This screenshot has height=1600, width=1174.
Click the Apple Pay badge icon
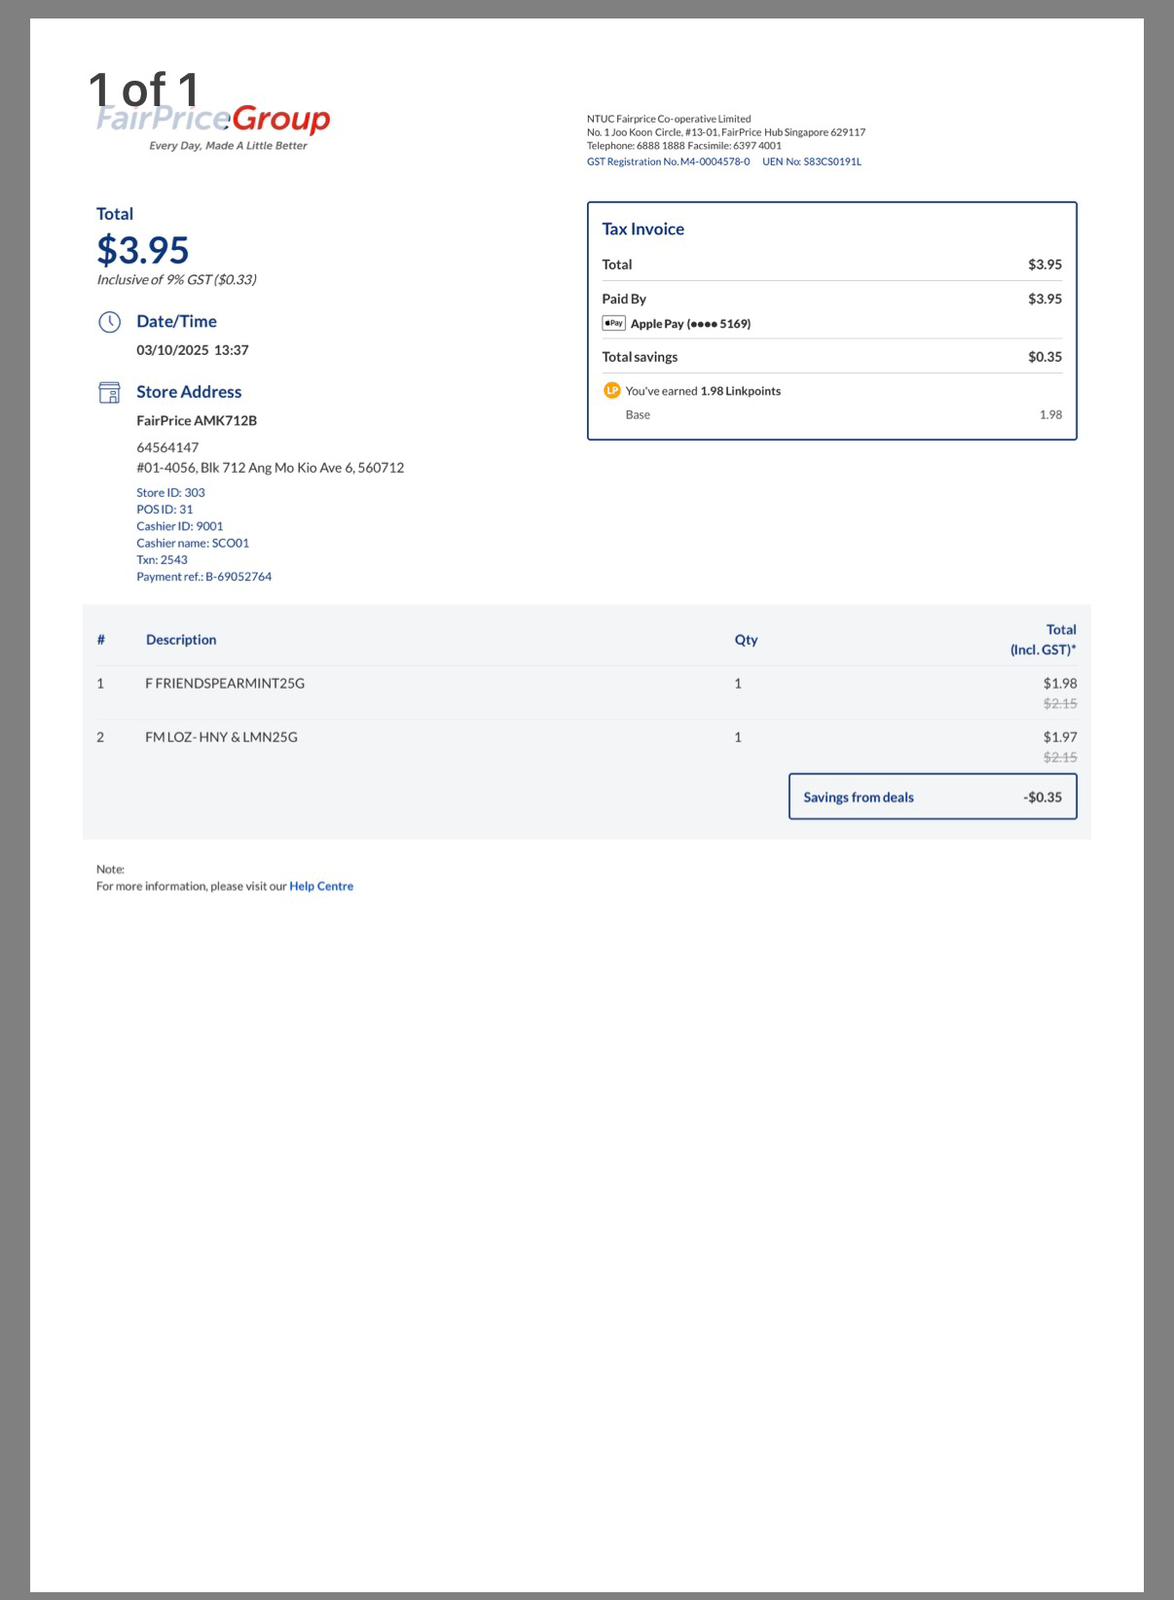point(614,323)
